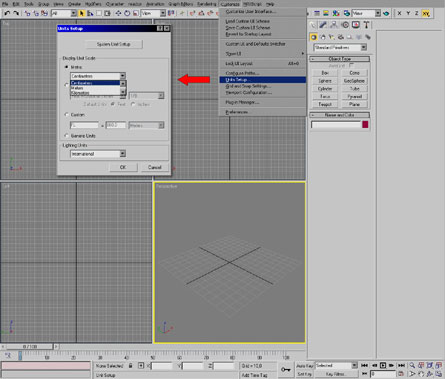Click the Play Animation button

click(383, 365)
